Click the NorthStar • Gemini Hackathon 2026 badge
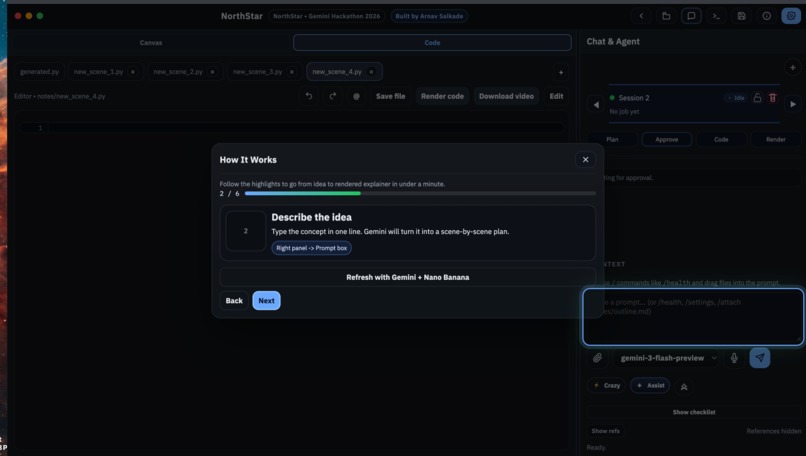 pyautogui.click(x=326, y=16)
